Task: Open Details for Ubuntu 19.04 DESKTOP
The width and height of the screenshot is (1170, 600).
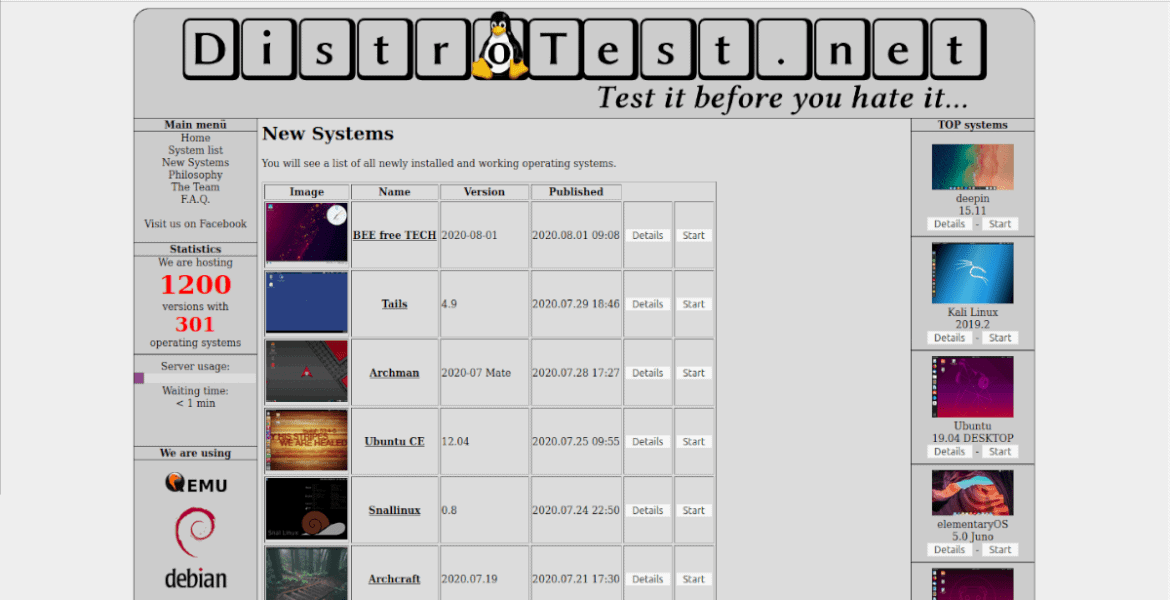Action: click(x=949, y=451)
